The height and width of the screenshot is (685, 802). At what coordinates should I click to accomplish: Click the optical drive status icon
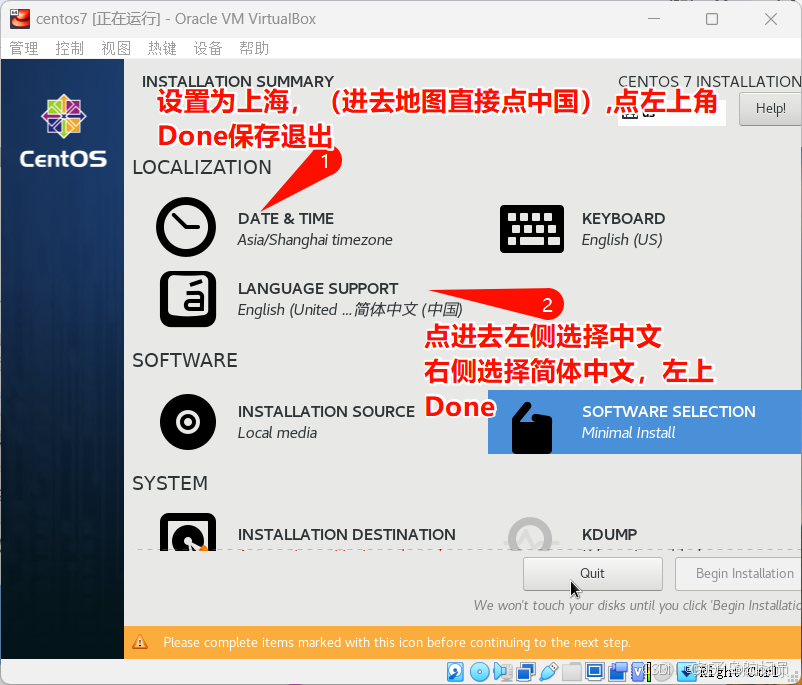tap(480, 671)
